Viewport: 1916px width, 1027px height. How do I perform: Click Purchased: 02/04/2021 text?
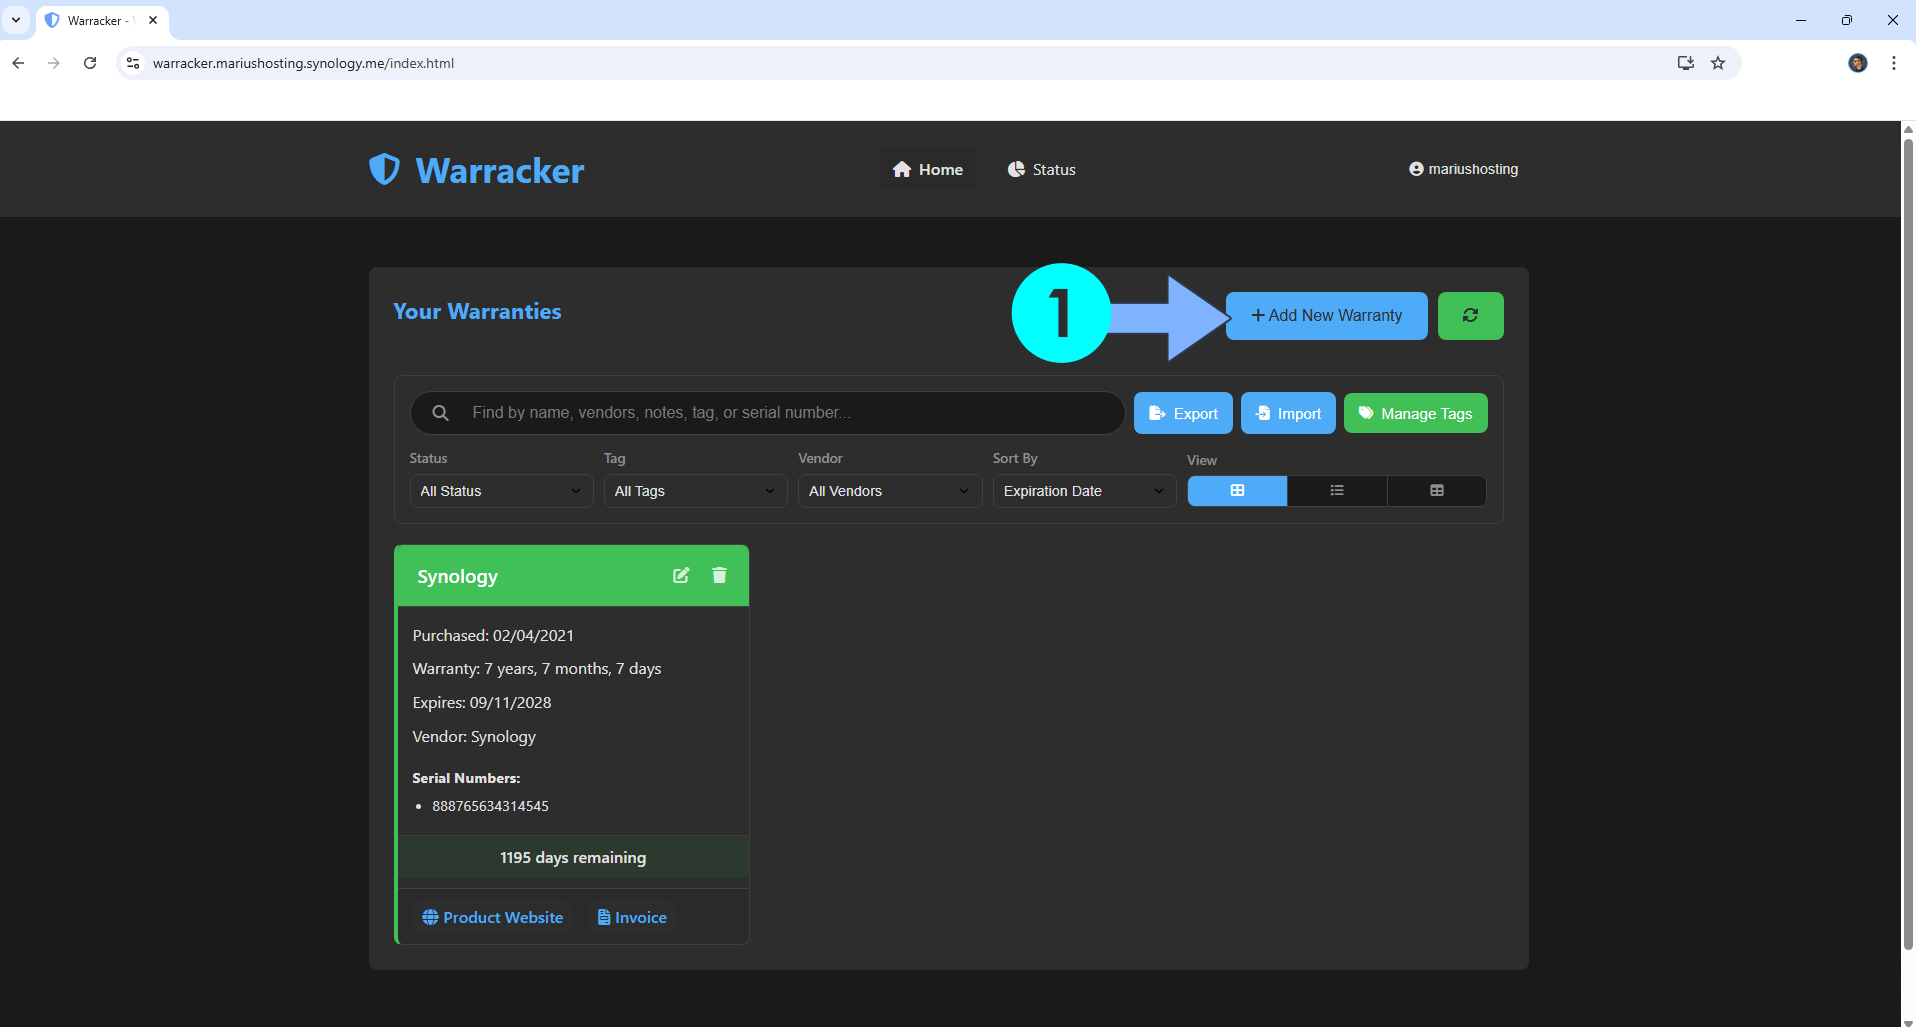coord(493,636)
